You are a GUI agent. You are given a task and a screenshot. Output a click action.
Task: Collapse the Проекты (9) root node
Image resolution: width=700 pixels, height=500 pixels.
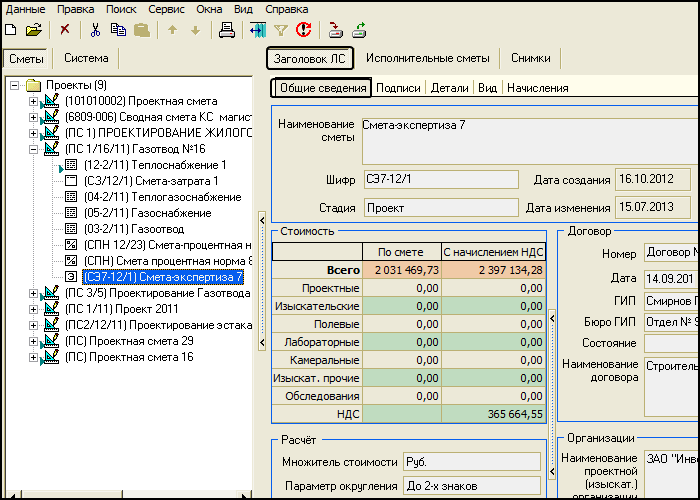16,85
